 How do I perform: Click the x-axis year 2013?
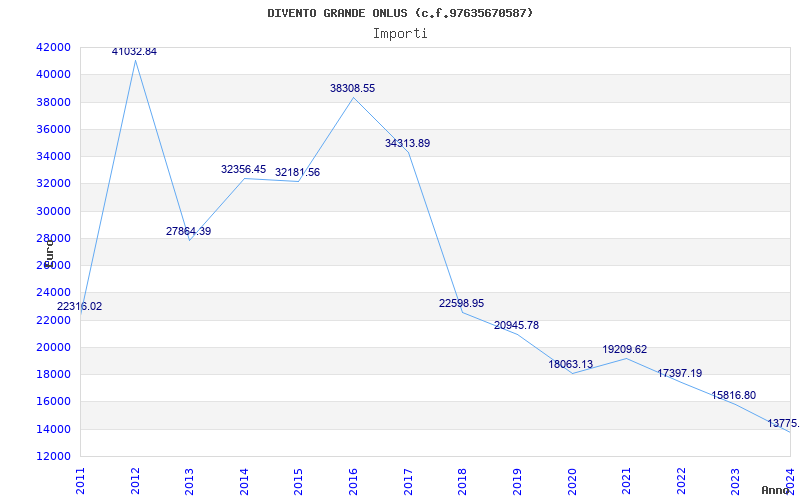(189, 481)
